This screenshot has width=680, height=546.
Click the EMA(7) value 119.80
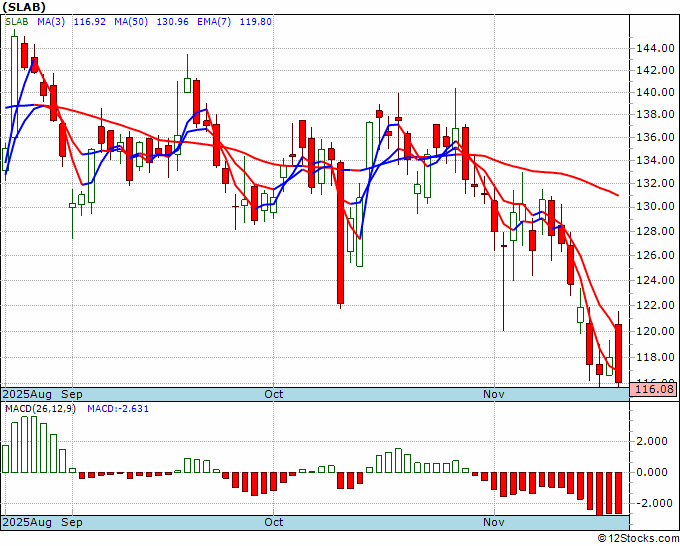click(256, 22)
